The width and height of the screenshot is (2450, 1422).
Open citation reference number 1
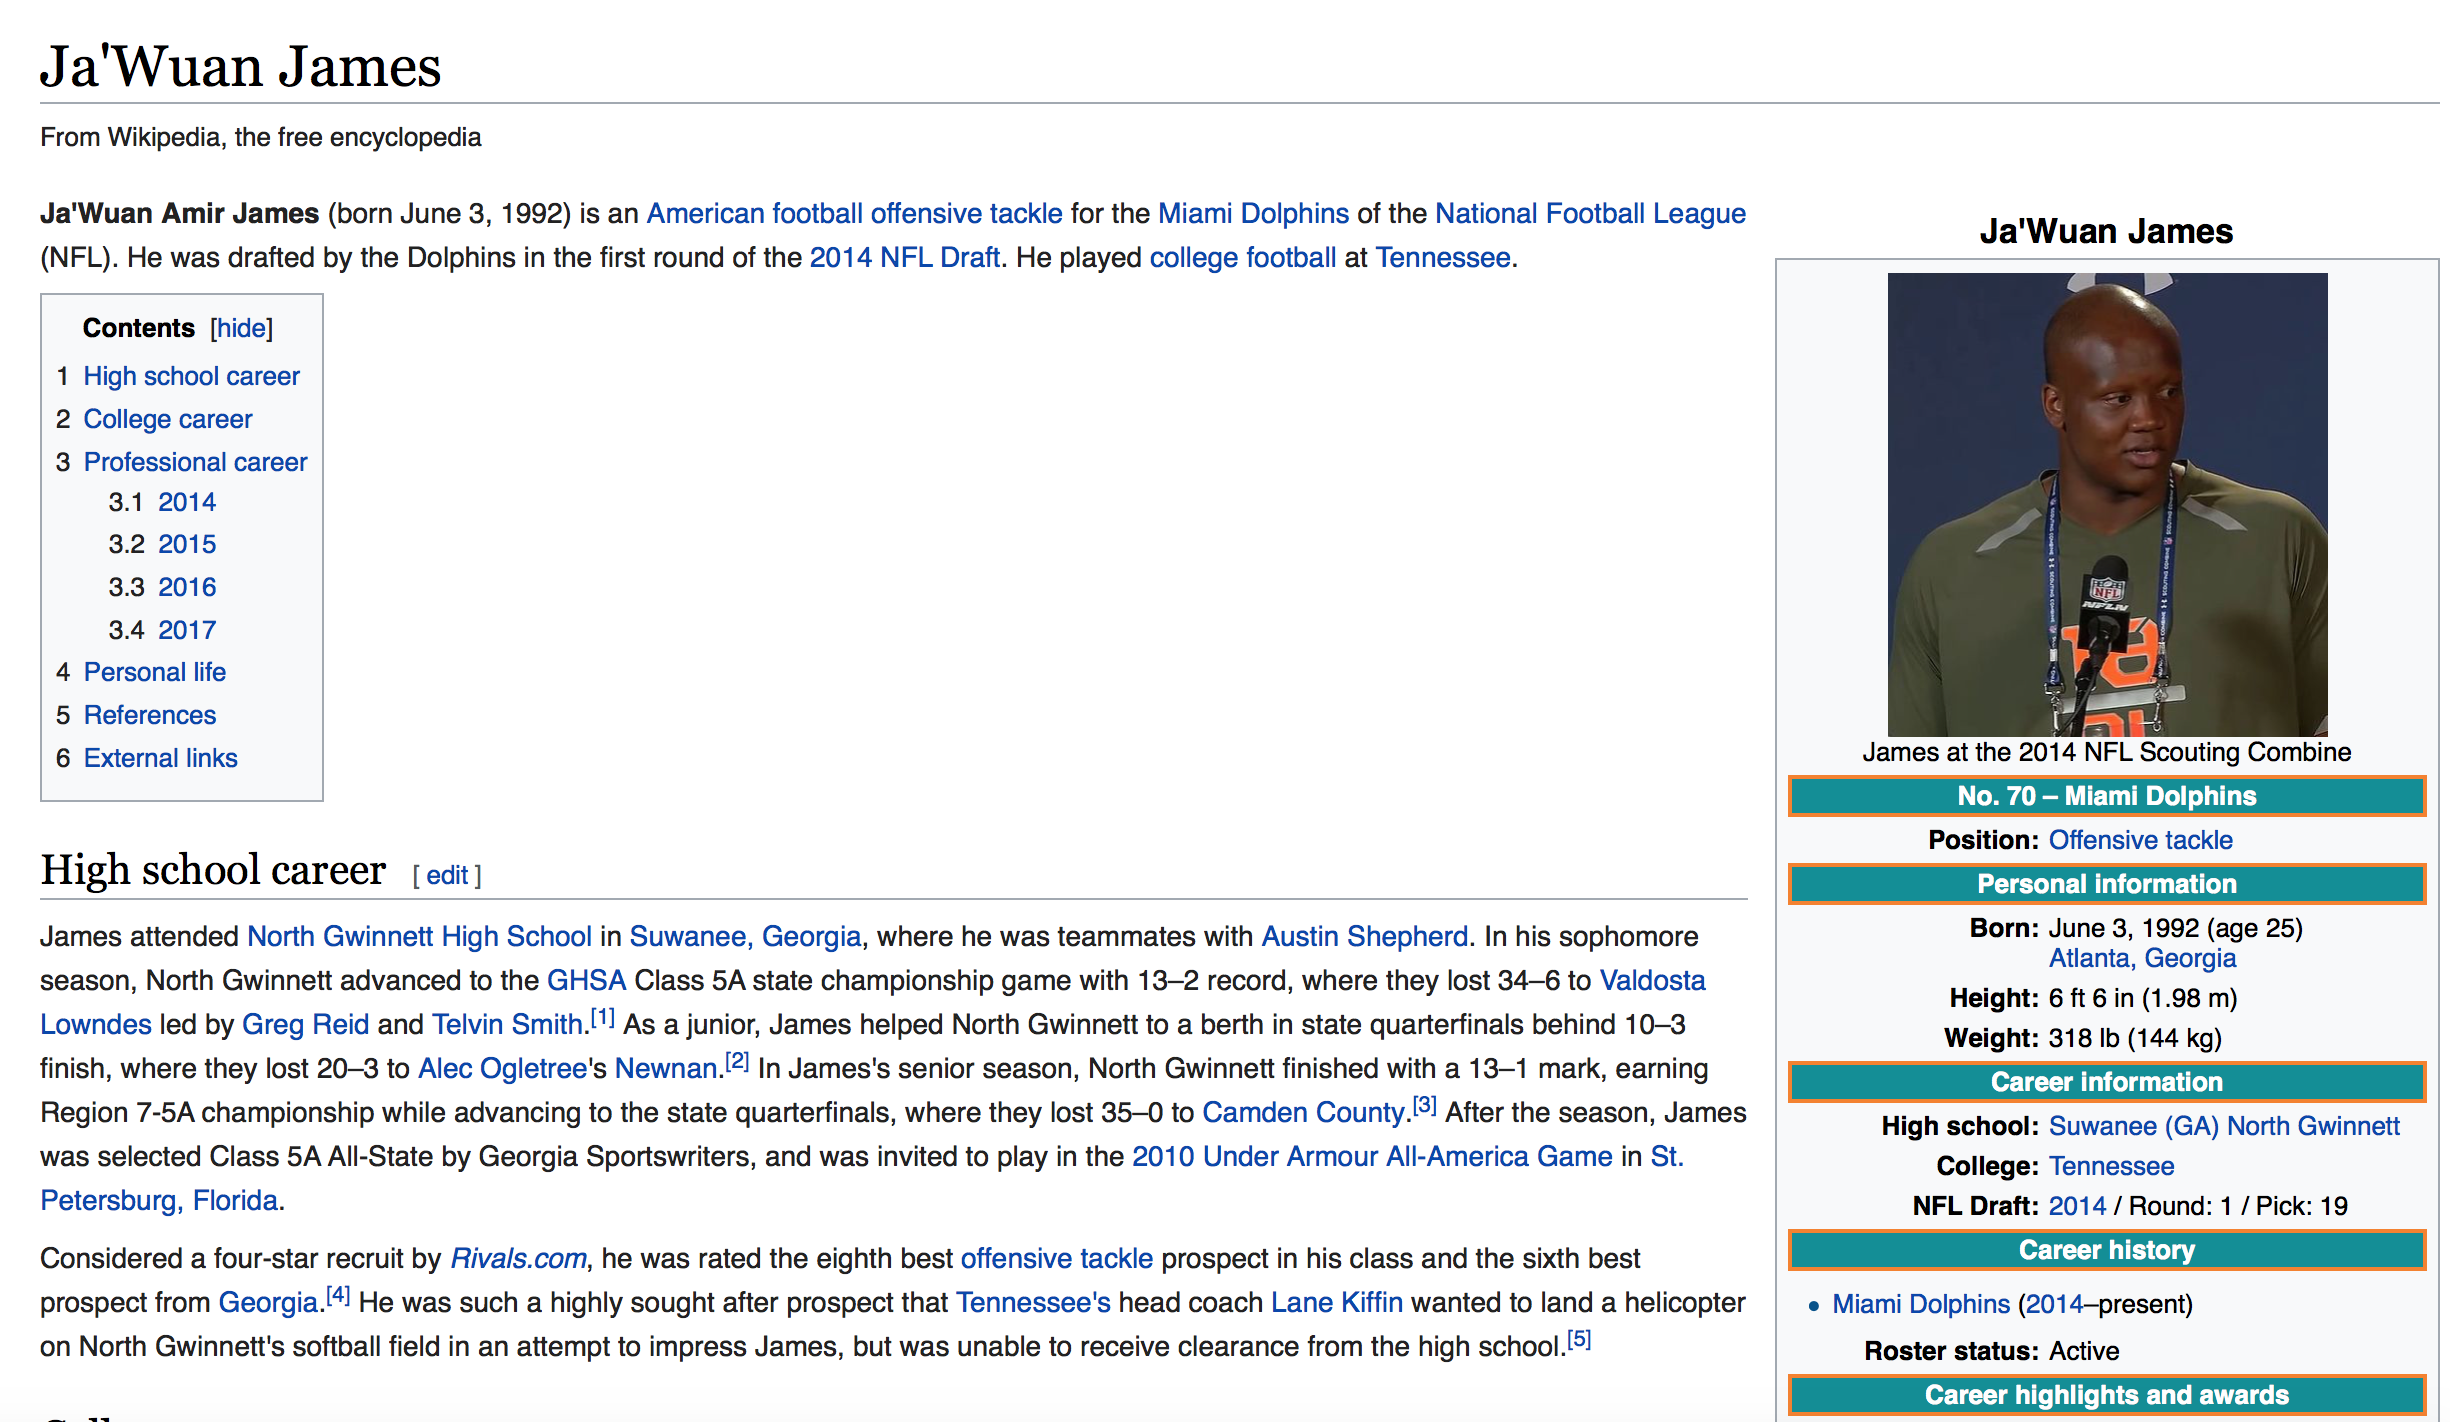click(x=603, y=1018)
